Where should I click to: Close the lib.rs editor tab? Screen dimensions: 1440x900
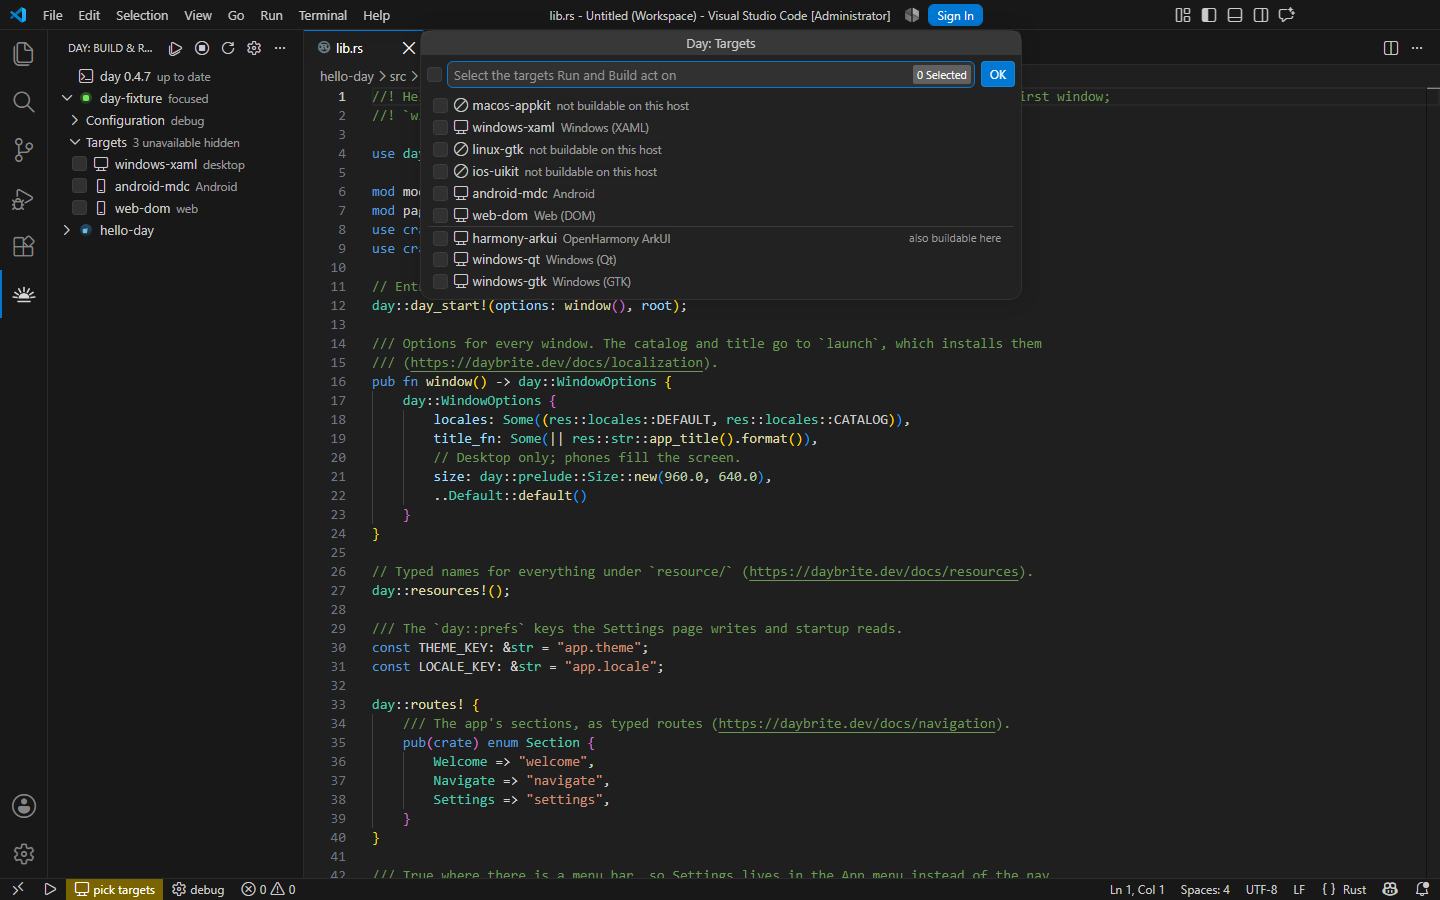408,48
